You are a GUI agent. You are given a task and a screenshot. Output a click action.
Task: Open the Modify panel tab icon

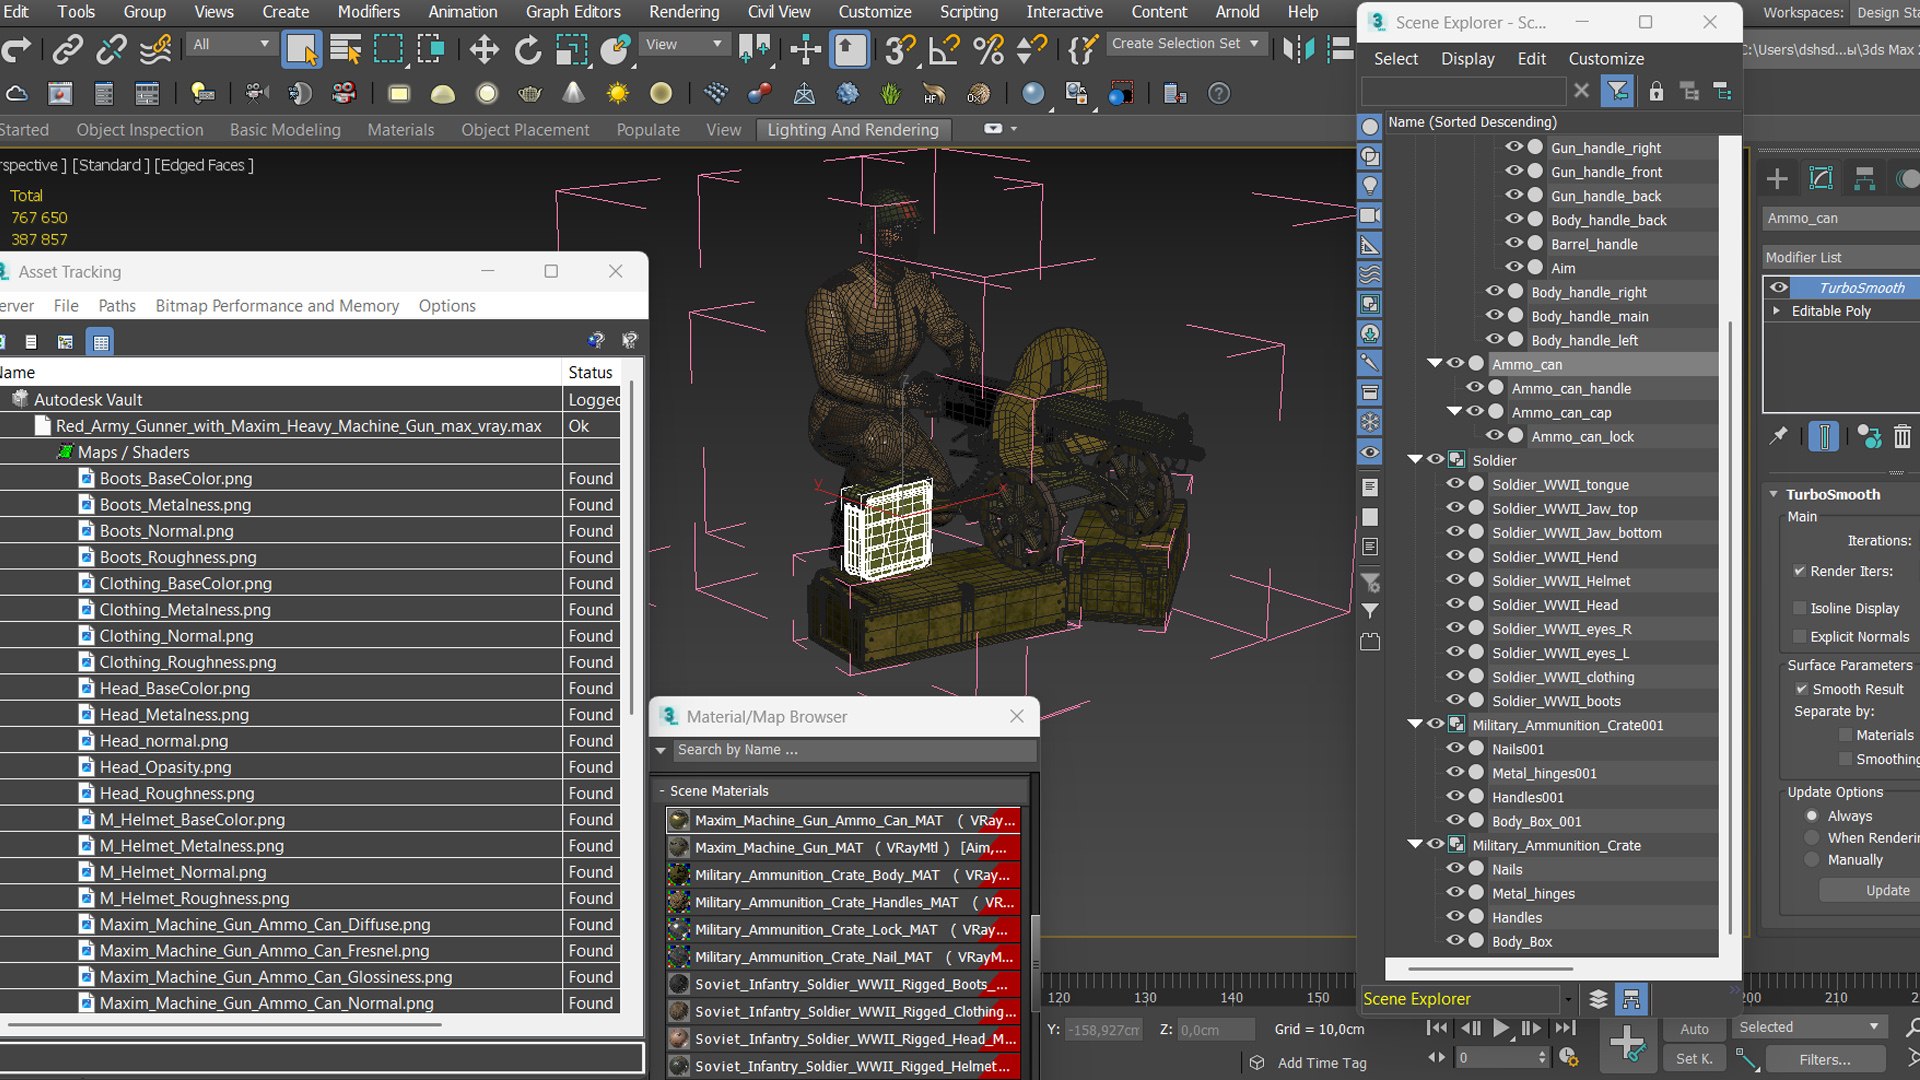(x=1821, y=179)
